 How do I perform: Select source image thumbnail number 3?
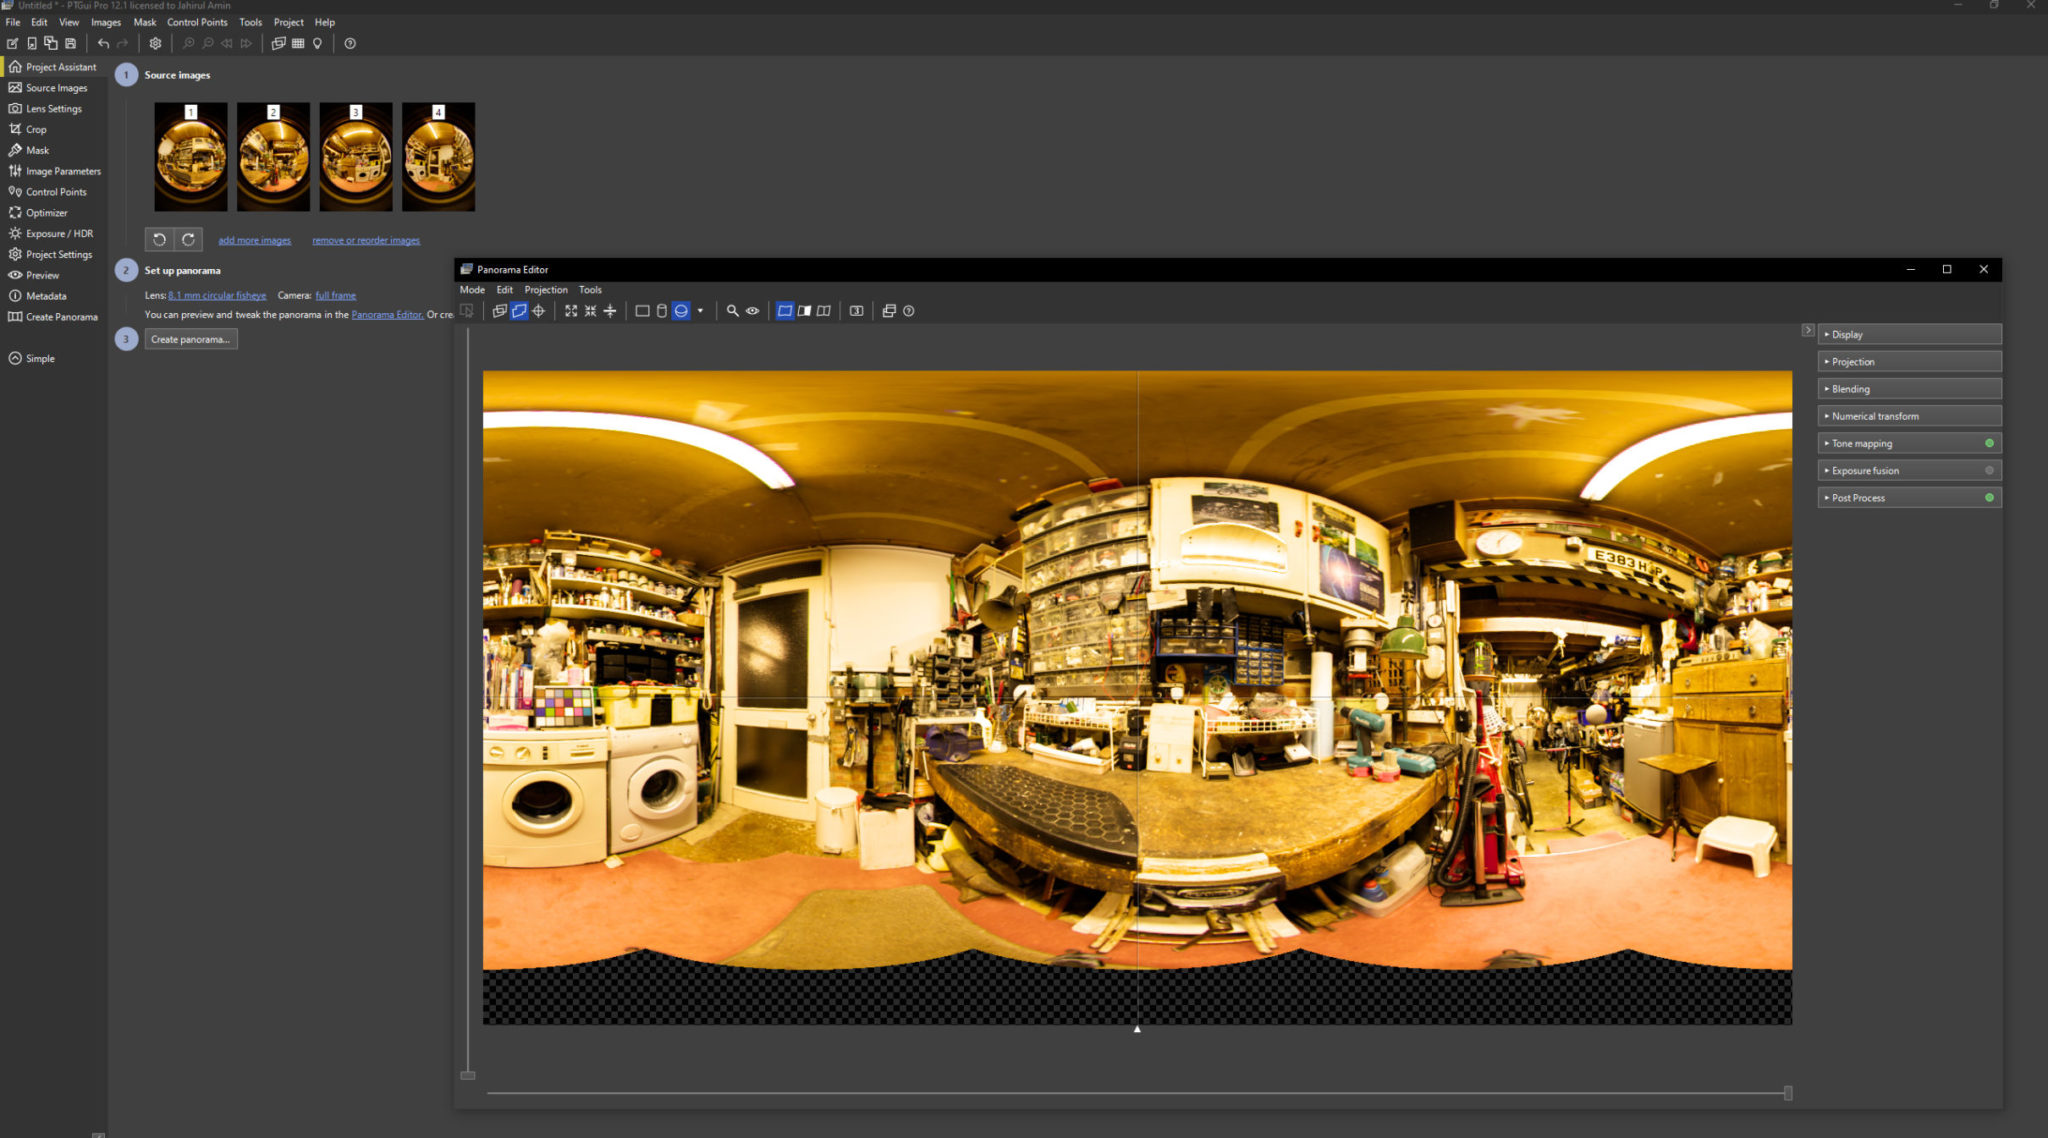356,156
